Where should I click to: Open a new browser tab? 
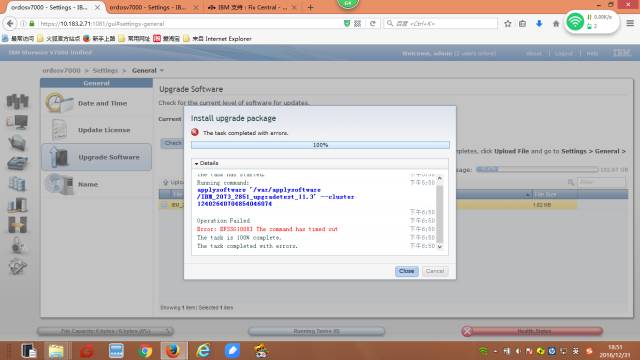point(310,7)
